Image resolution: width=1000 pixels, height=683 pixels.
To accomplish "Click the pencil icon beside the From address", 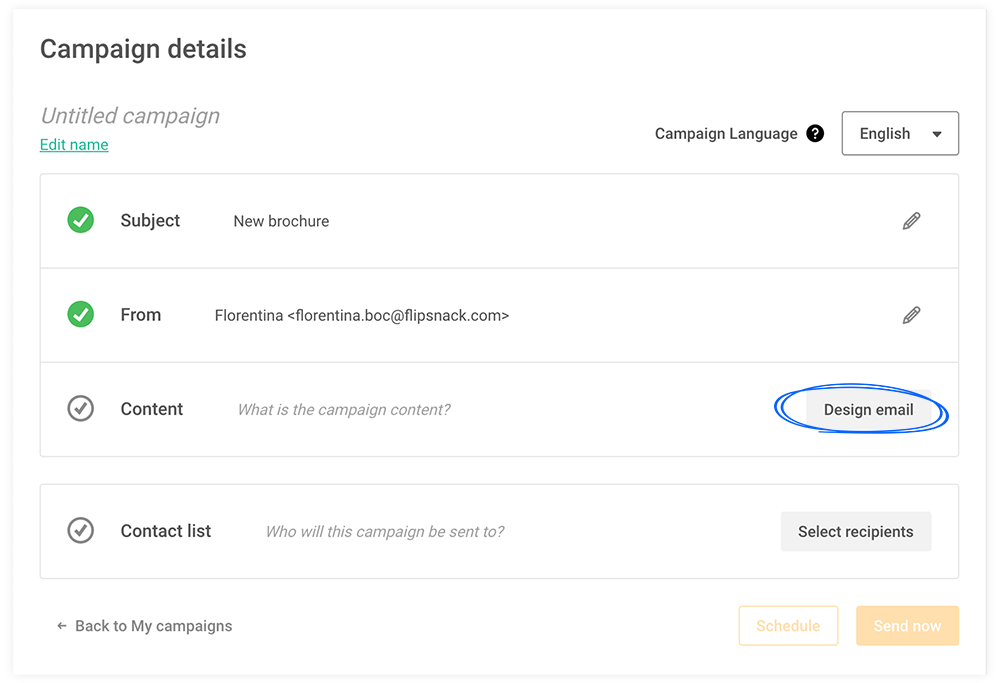I will click(x=911, y=314).
